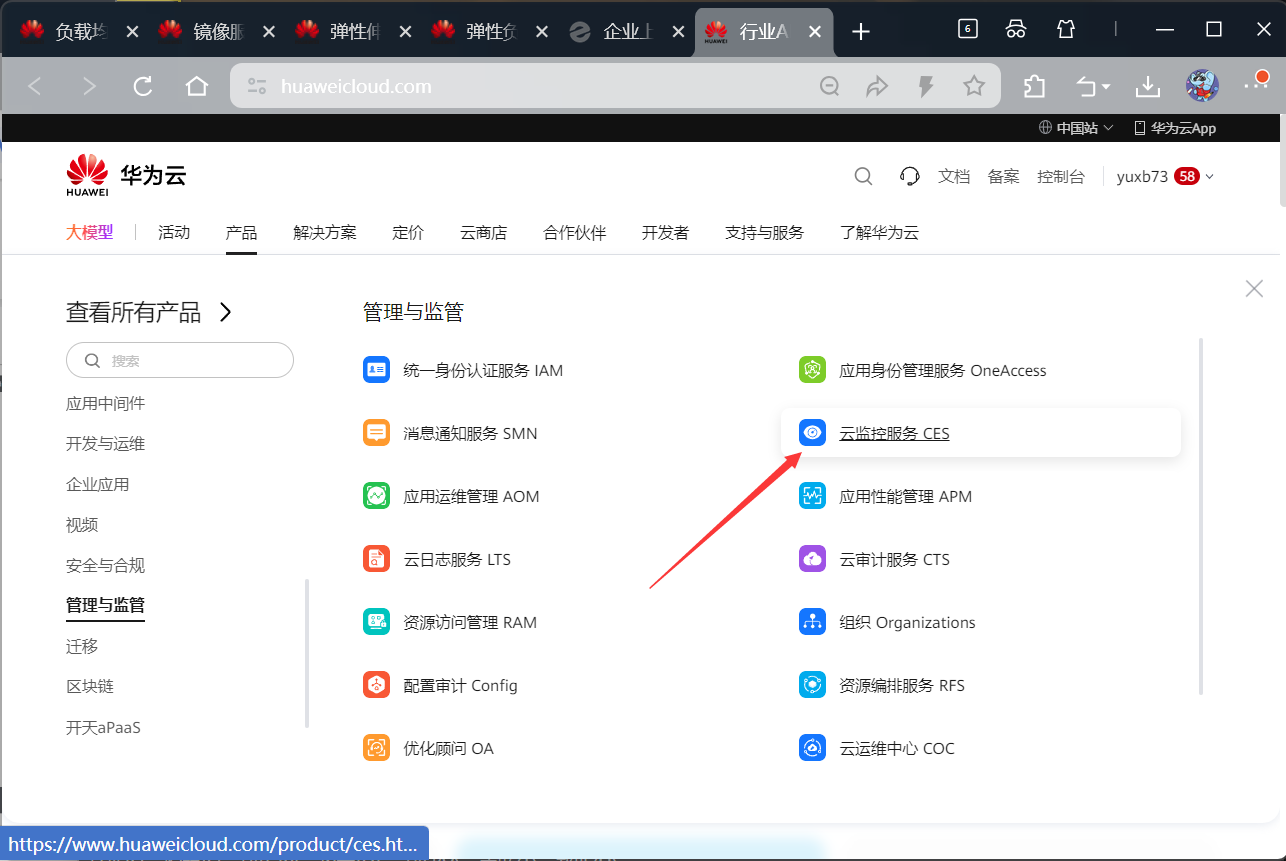Click the customer service headset icon
Viewport: 1286px width, 861px height.
910,176
